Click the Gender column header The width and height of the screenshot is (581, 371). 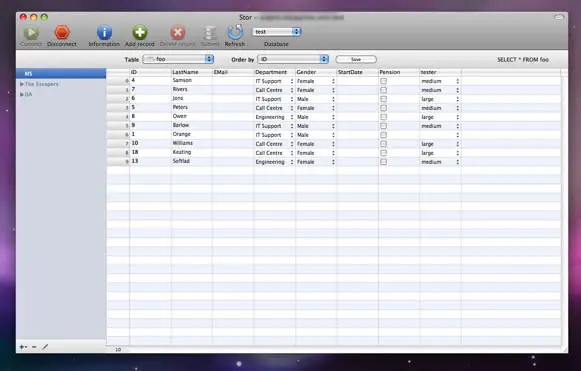pos(316,72)
